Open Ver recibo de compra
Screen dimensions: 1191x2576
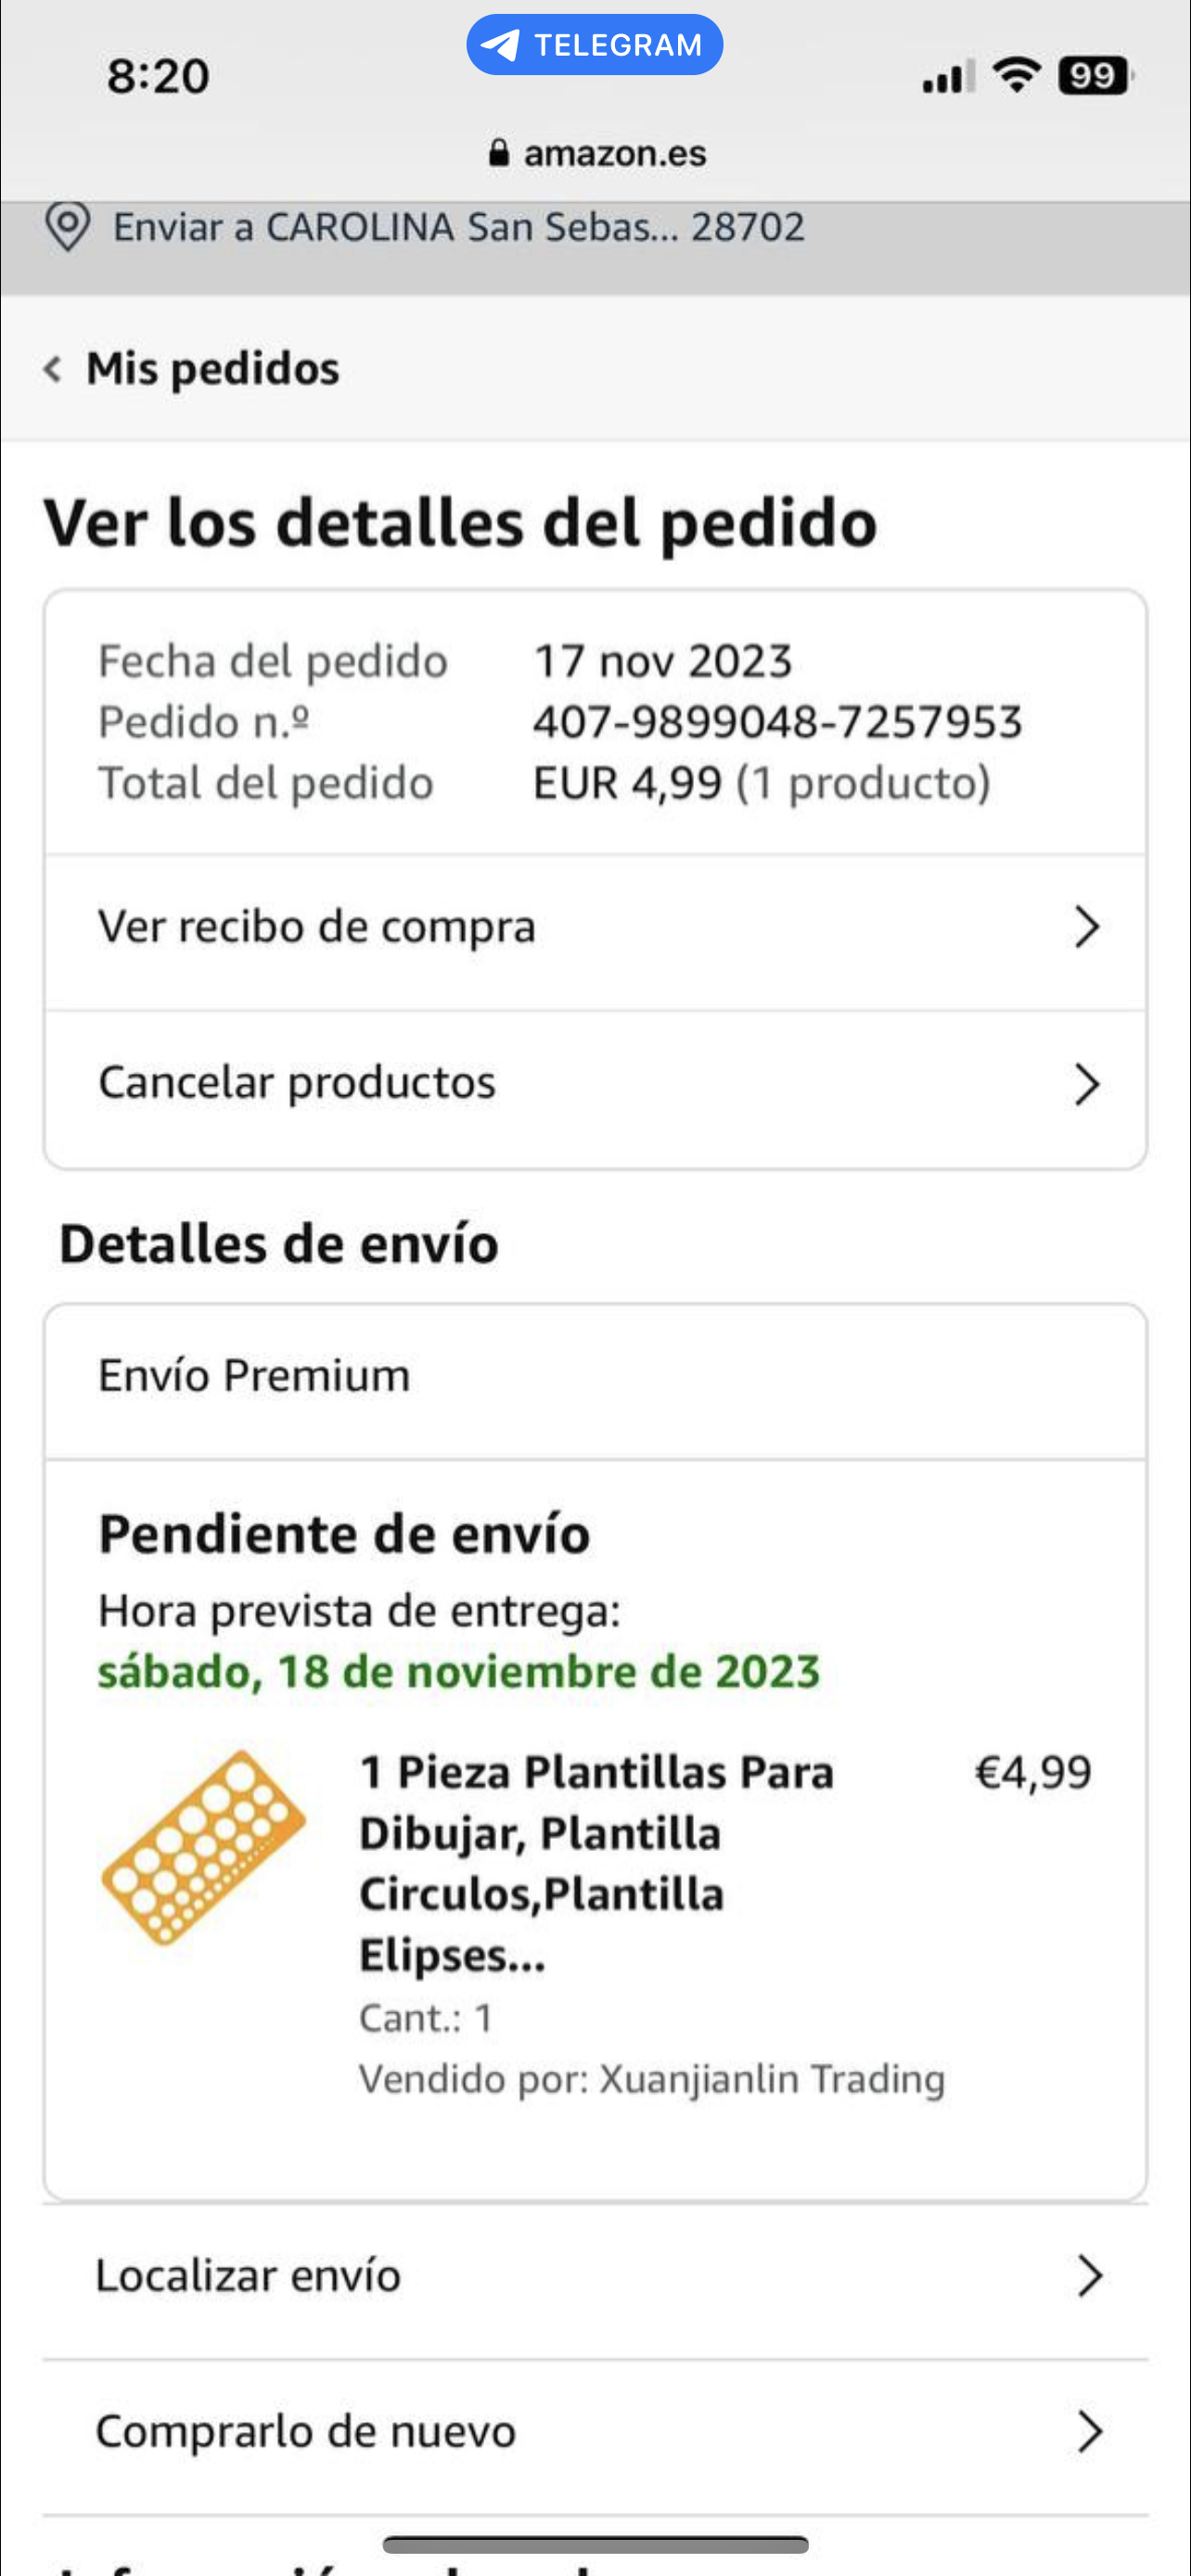[316, 927]
